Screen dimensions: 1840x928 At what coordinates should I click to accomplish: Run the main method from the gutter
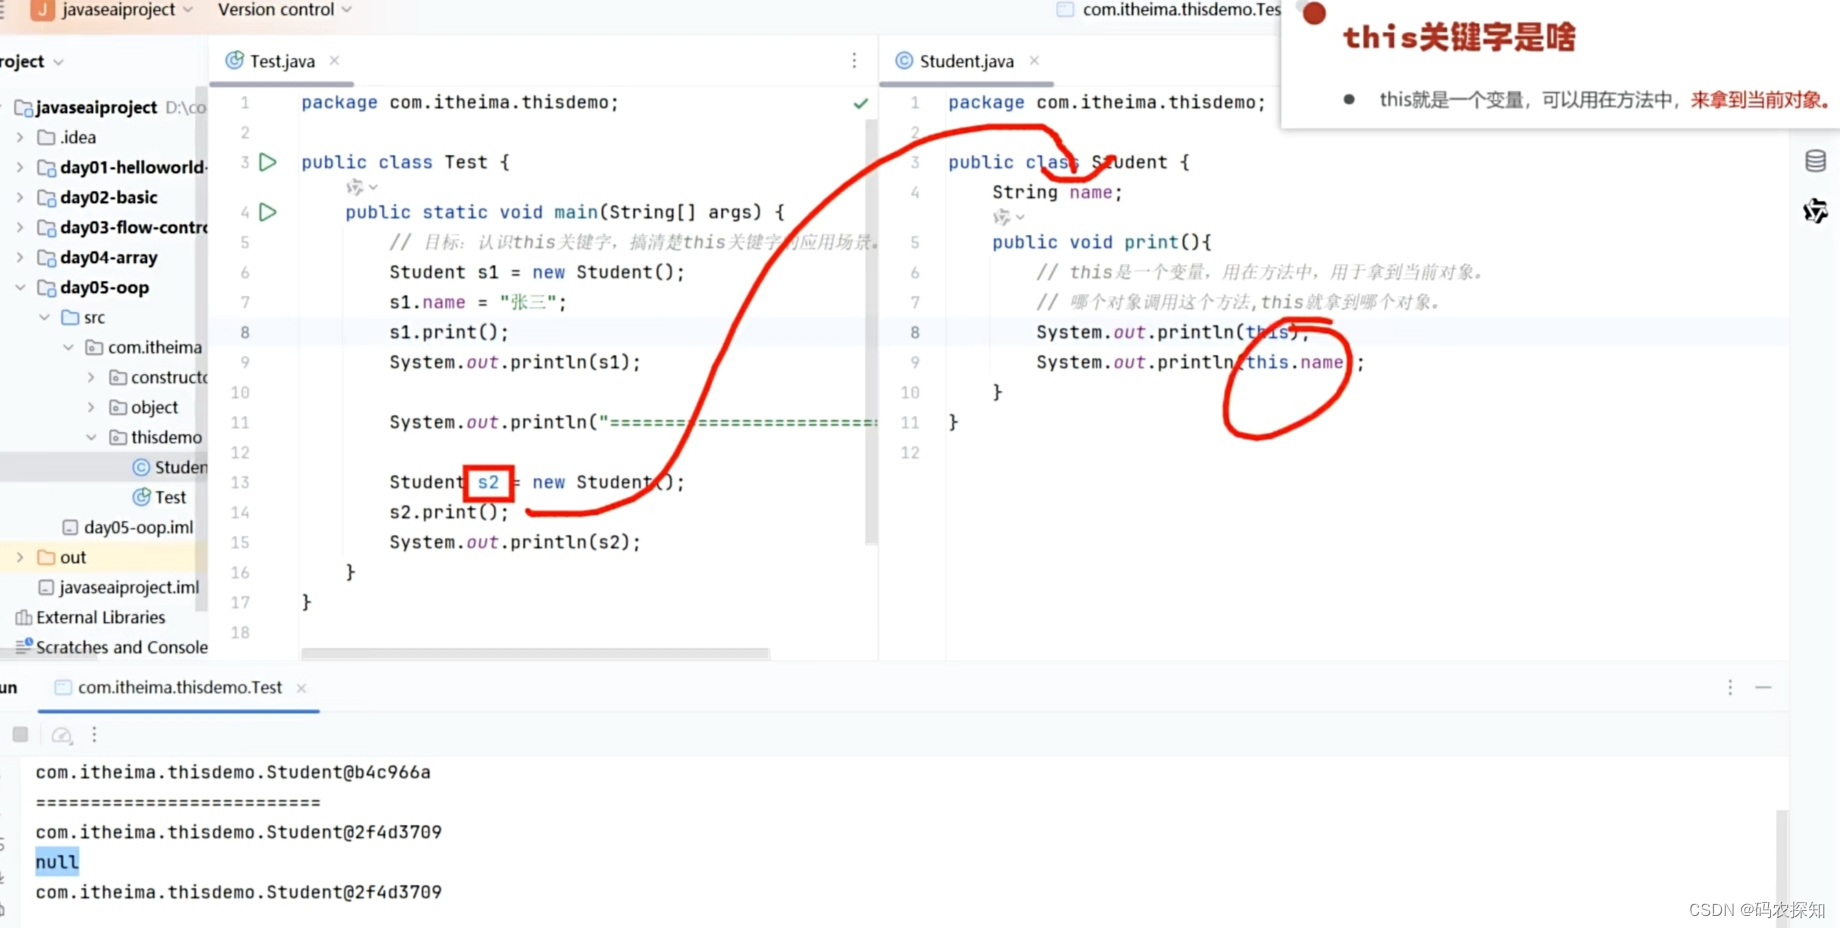tap(268, 212)
